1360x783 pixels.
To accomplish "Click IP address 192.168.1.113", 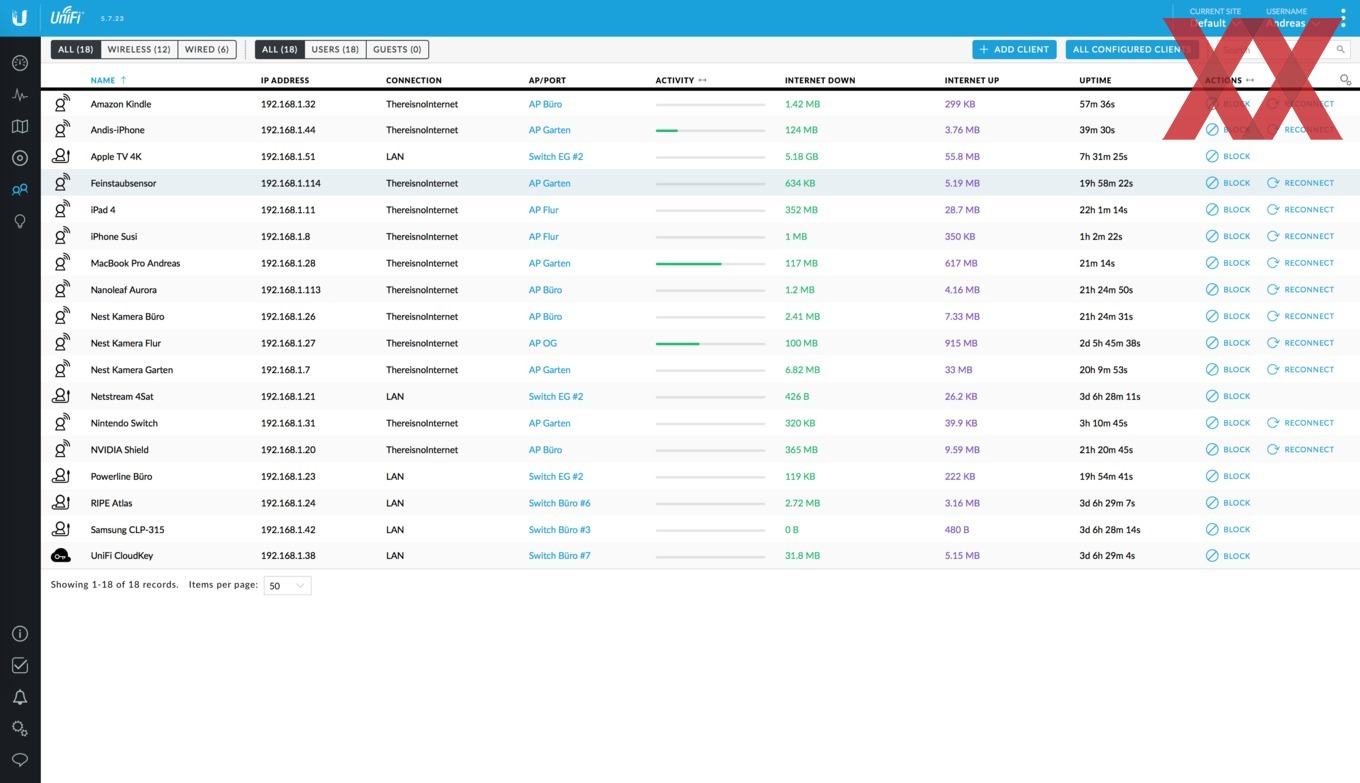I will [x=290, y=290].
